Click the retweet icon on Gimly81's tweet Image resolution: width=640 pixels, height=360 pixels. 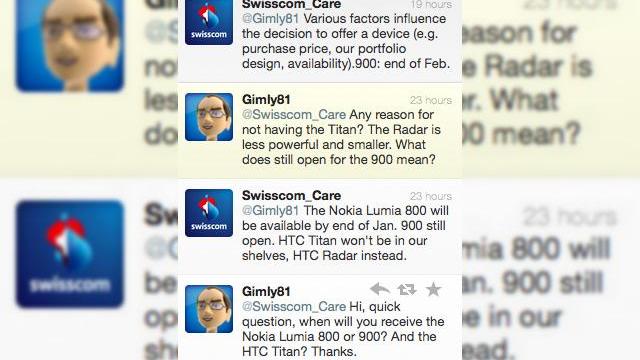point(407,289)
